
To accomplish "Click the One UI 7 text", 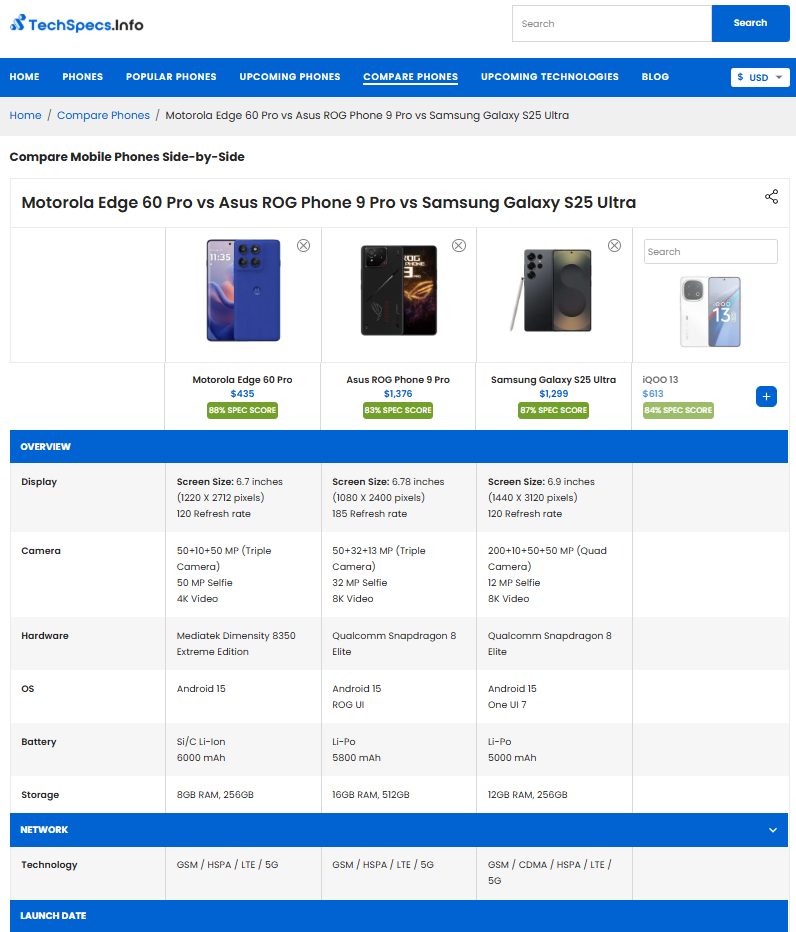I will point(507,705).
